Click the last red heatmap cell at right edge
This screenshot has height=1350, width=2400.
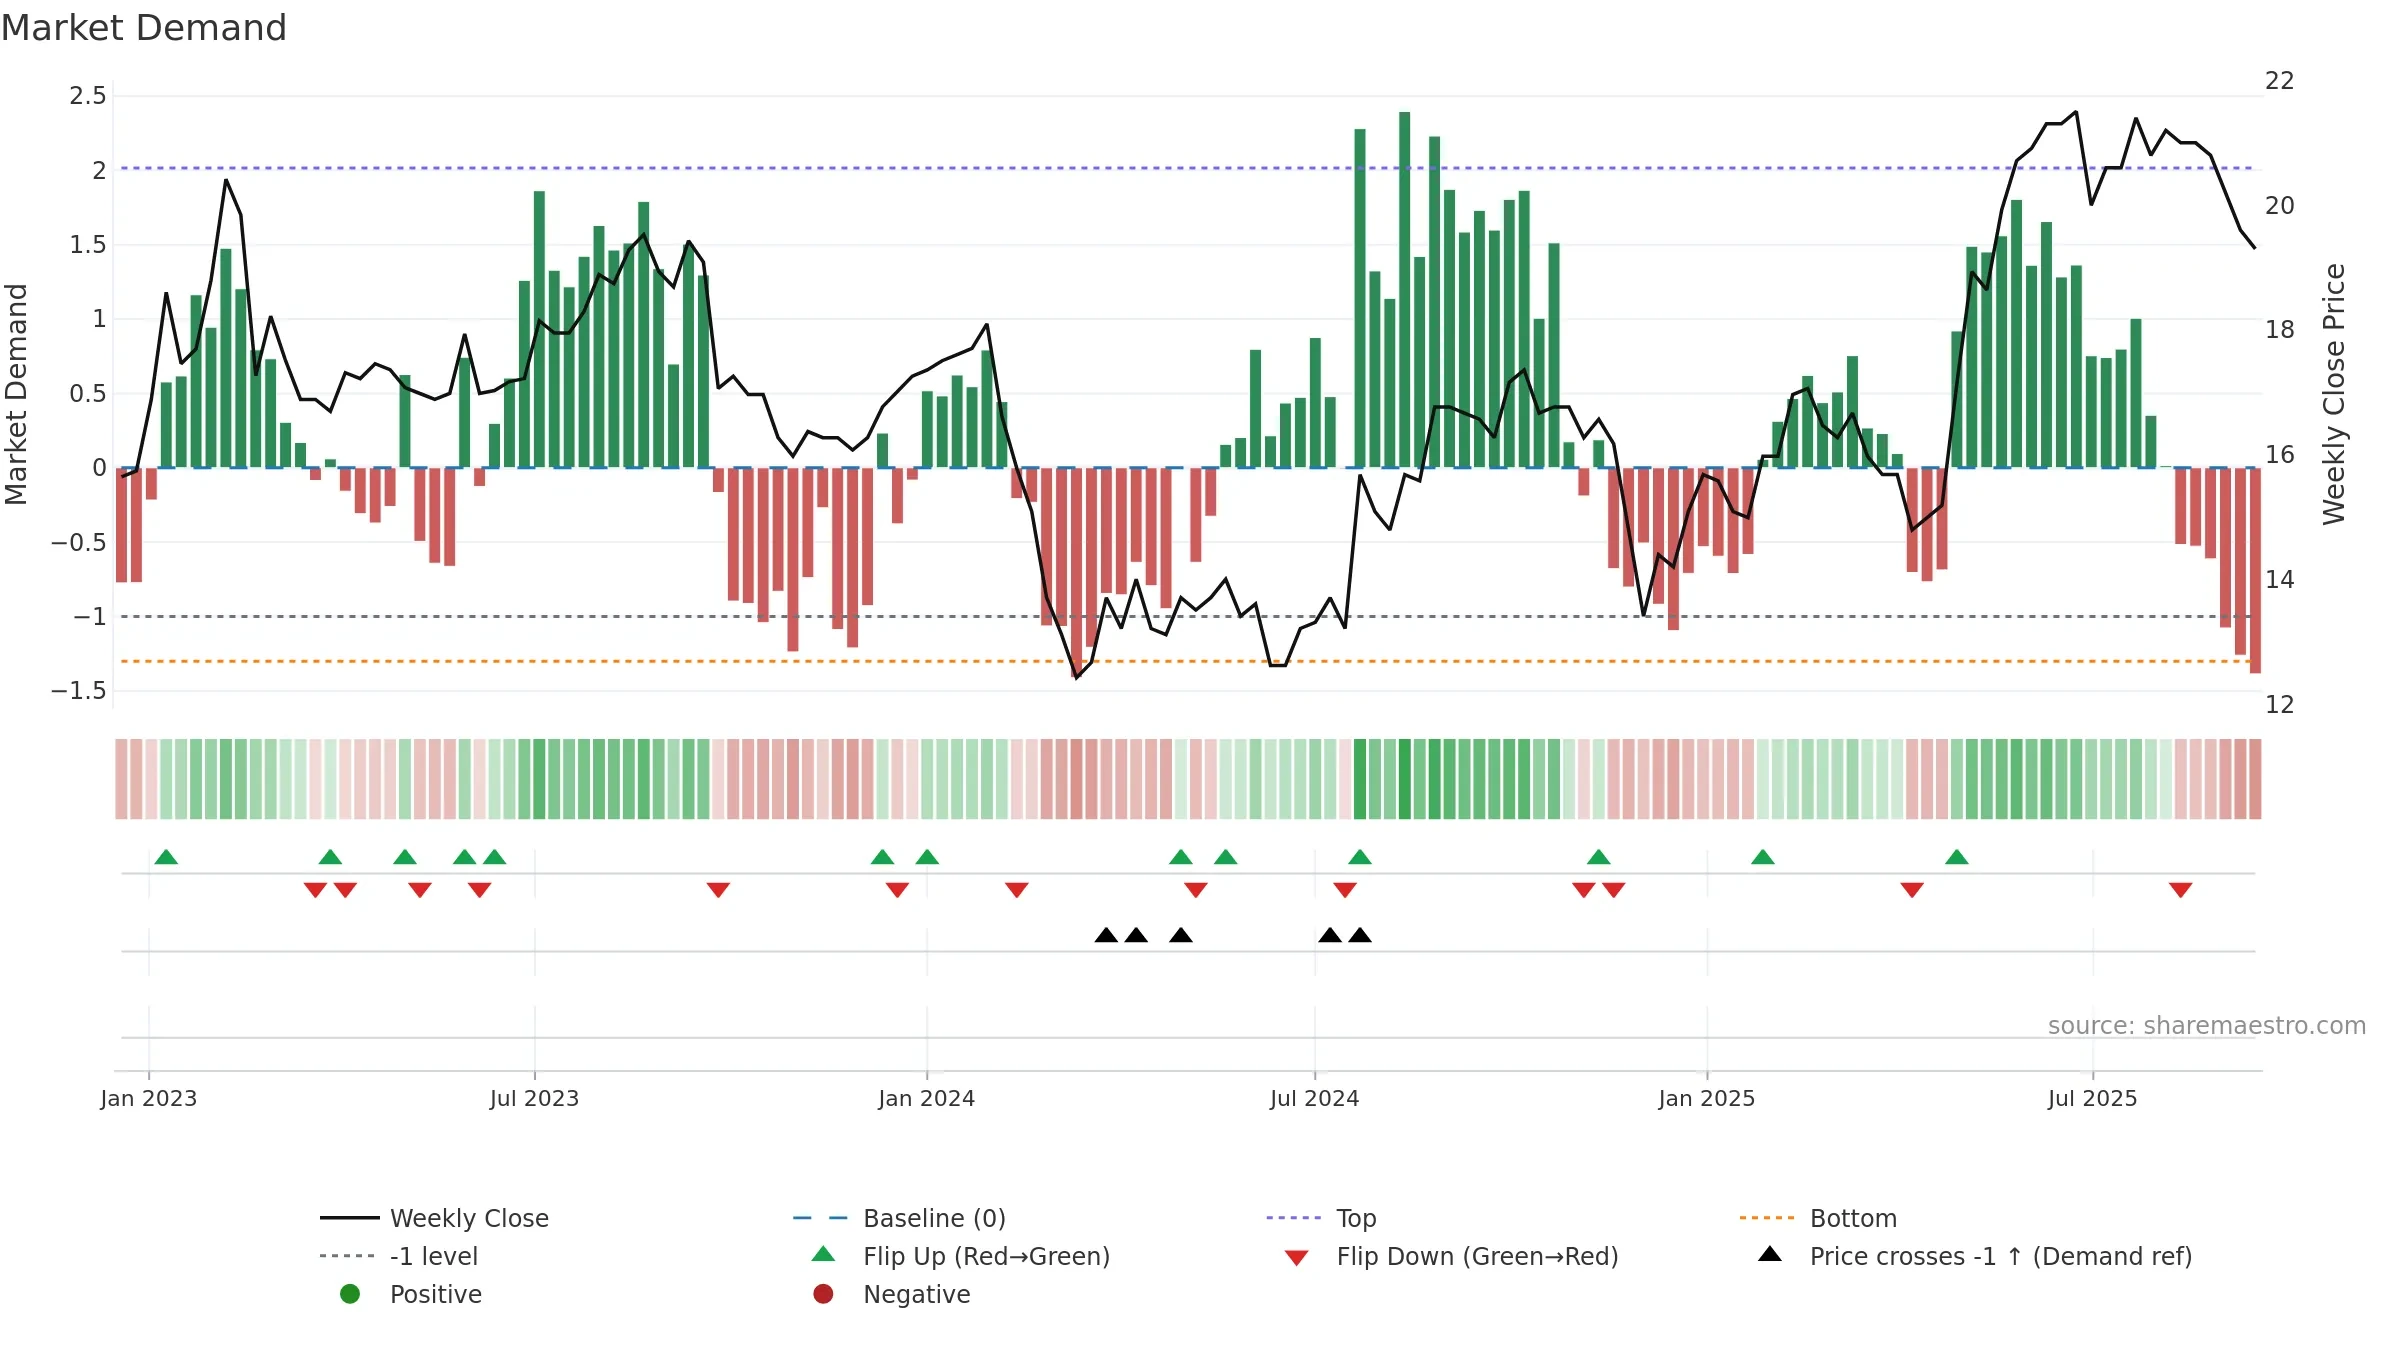click(x=2255, y=779)
